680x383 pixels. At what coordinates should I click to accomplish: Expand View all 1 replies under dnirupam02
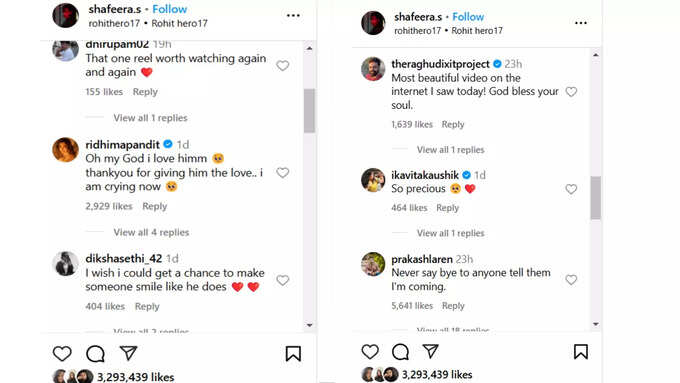(x=150, y=118)
